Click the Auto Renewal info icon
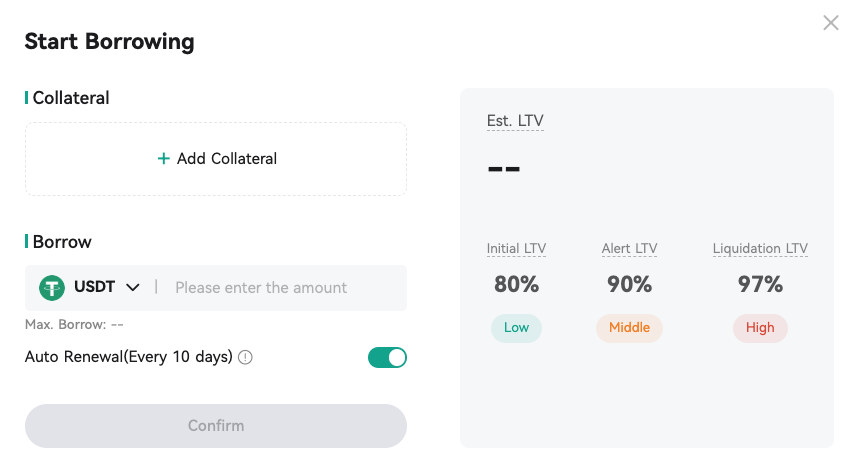 (245, 358)
